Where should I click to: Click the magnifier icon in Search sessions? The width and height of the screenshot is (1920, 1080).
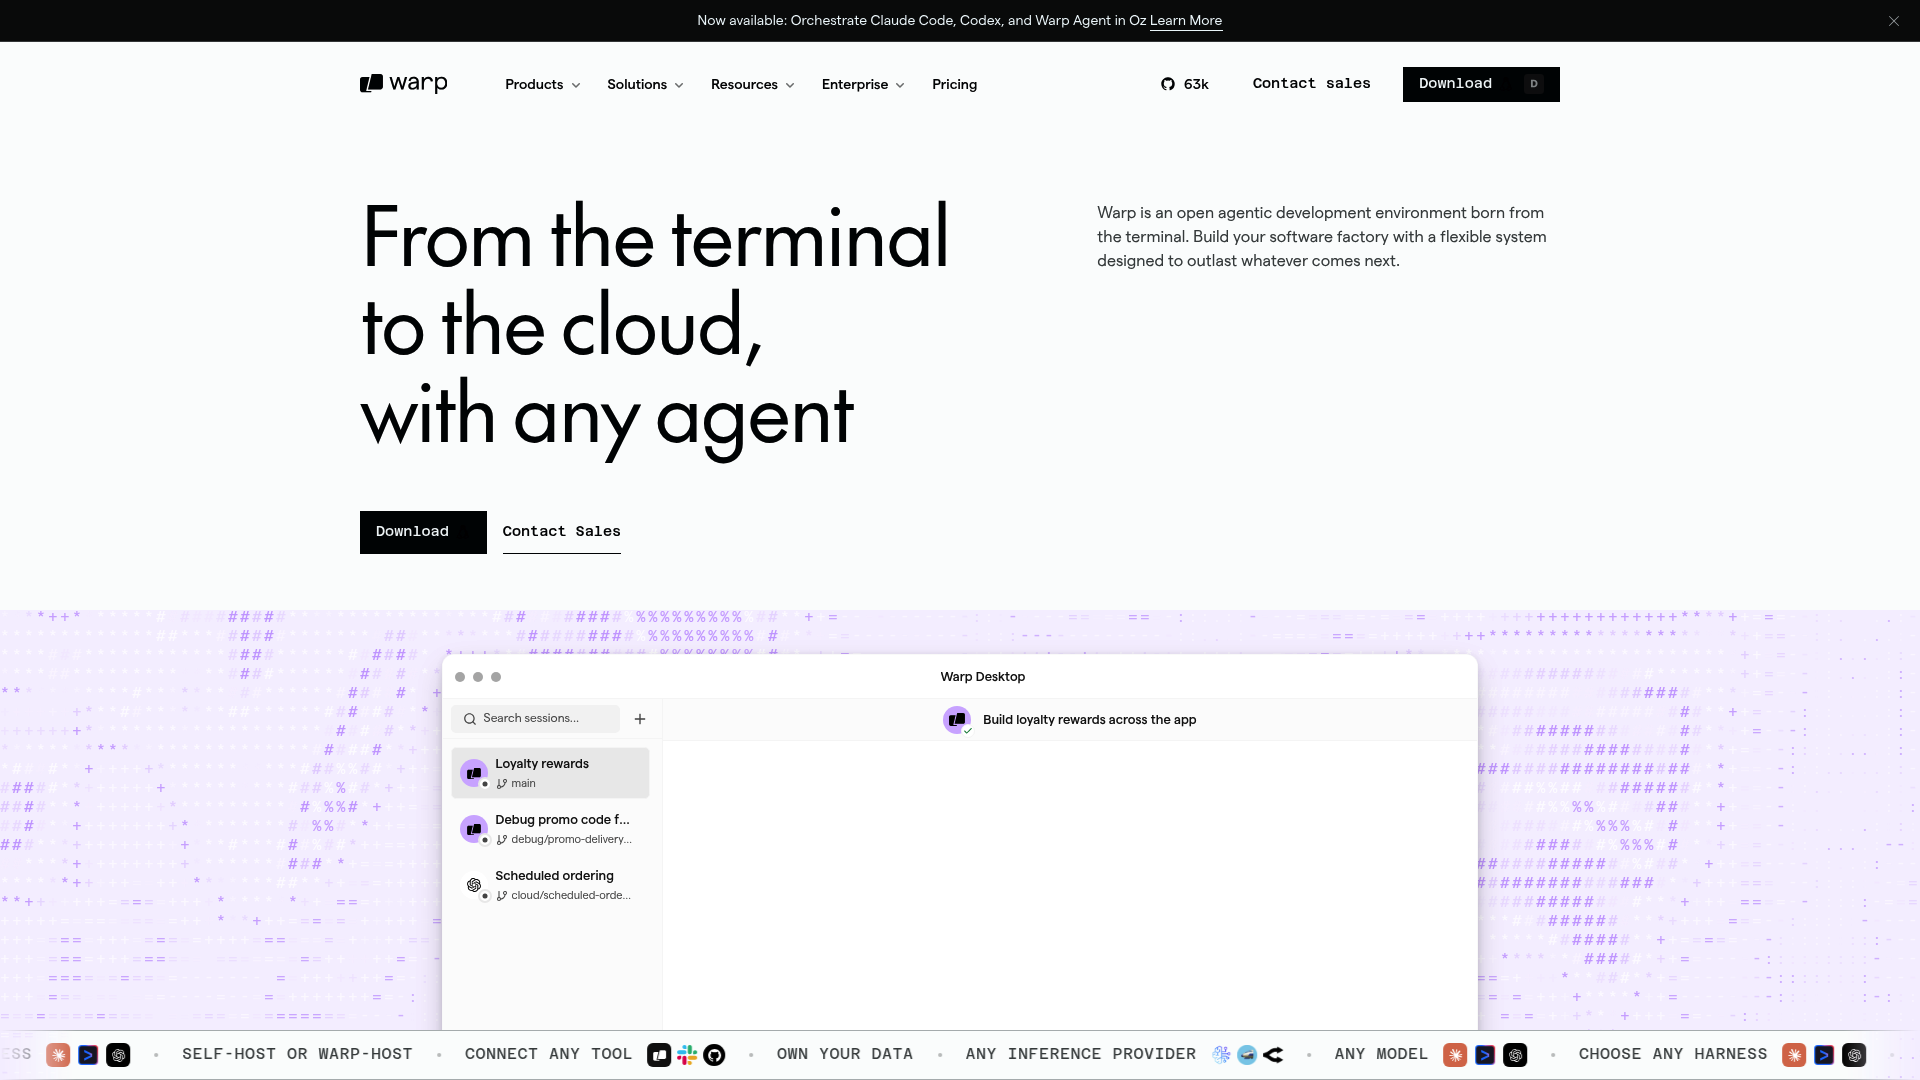[x=470, y=719]
